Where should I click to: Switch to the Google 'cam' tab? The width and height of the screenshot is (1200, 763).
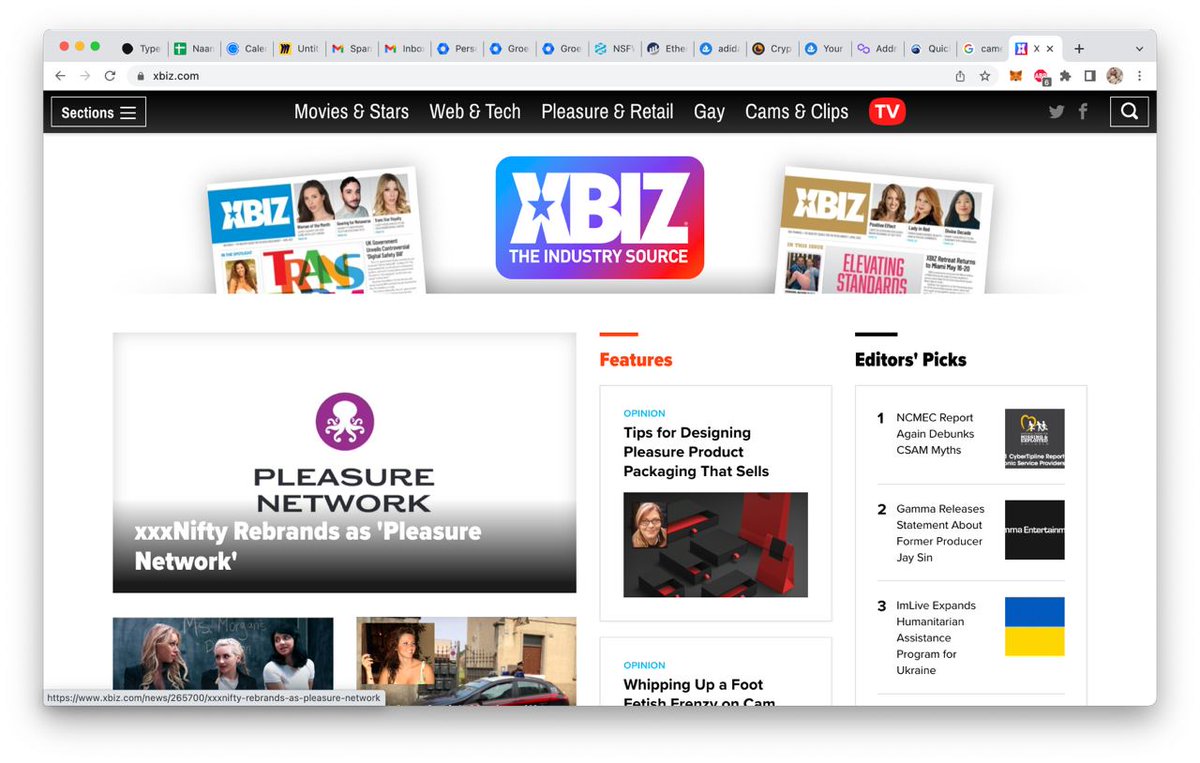pyautogui.click(x=983, y=48)
